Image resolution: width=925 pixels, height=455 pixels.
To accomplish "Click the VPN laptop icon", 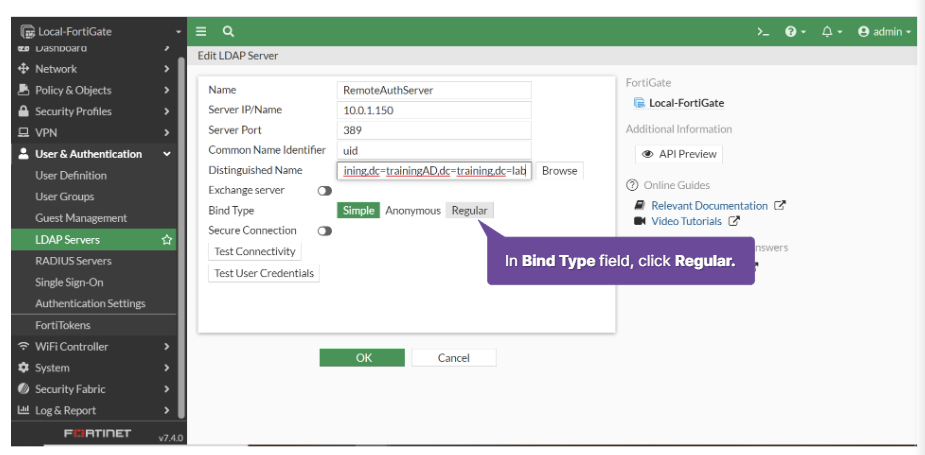I will (24, 132).
